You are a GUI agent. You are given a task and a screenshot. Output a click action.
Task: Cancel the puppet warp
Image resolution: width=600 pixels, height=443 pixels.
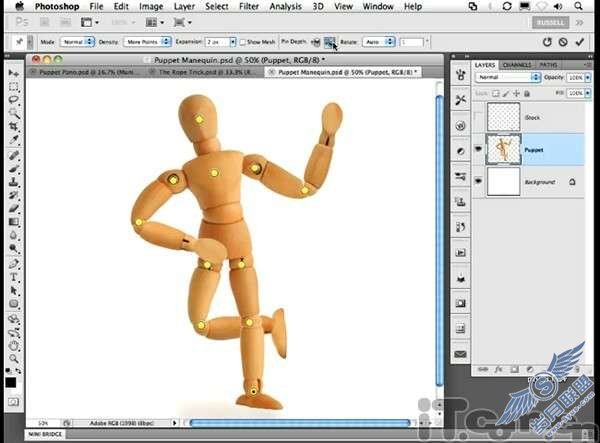tap(563, 42)
